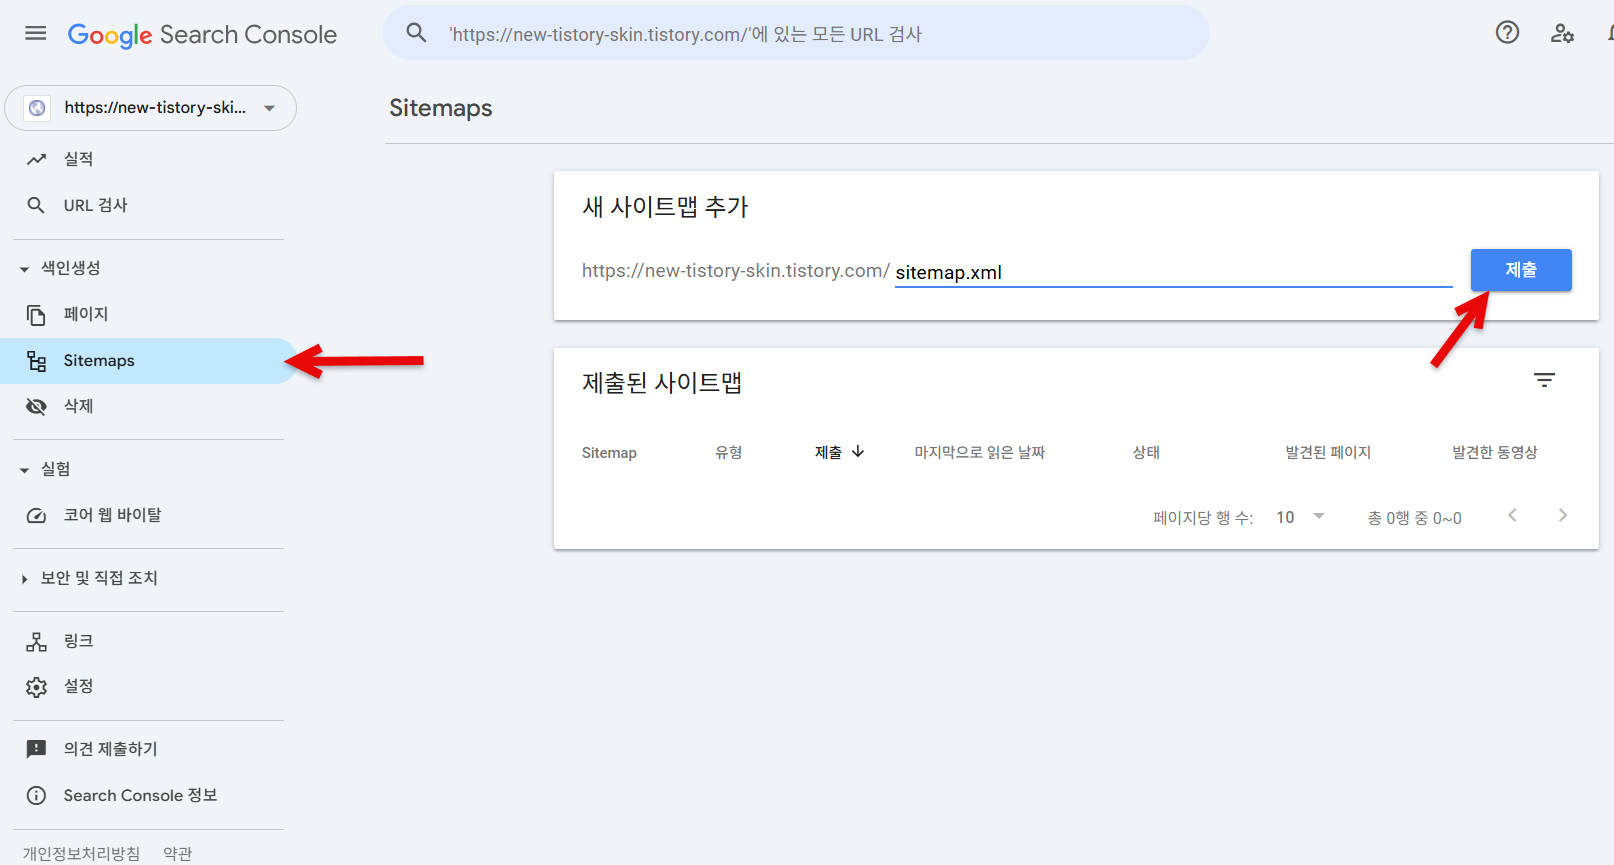Click the 발견한 동영상 column header
The height and width of the screenshot is (865, 1614).
(1495, 452)
